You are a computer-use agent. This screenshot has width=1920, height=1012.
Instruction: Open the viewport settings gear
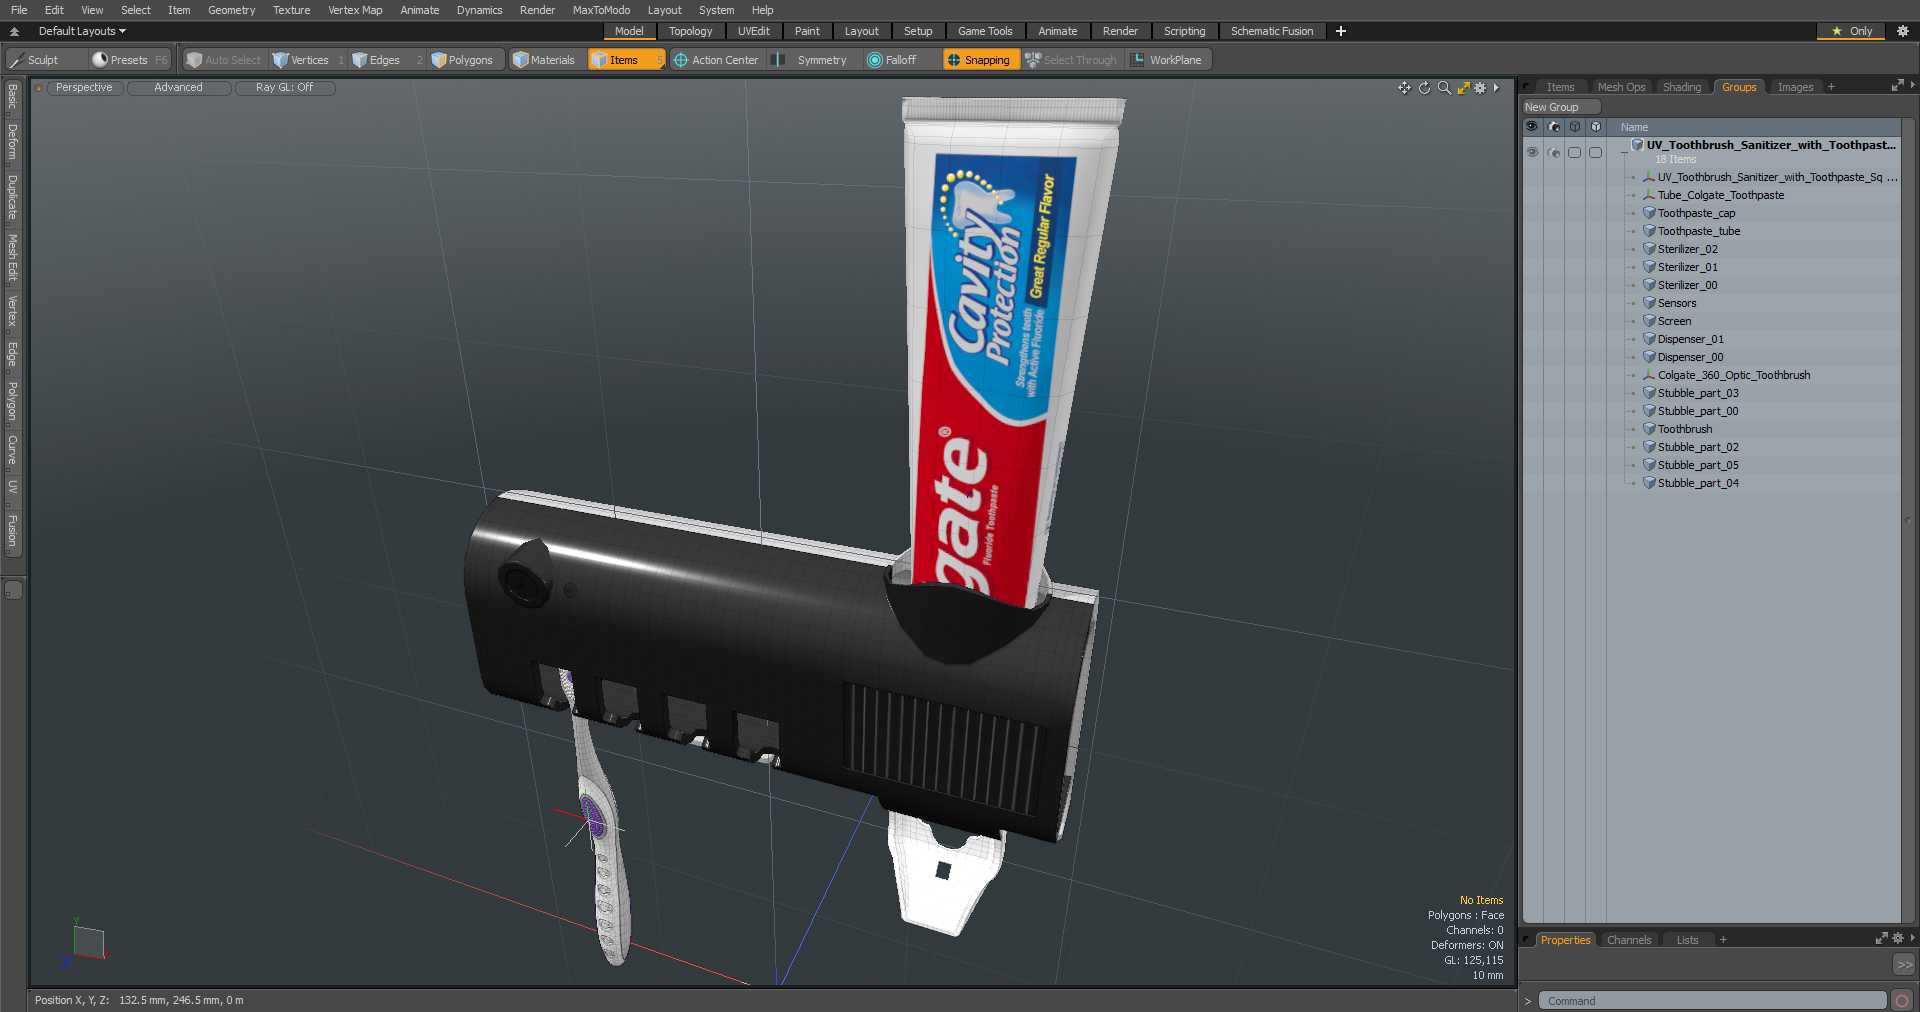[1481, 88]
